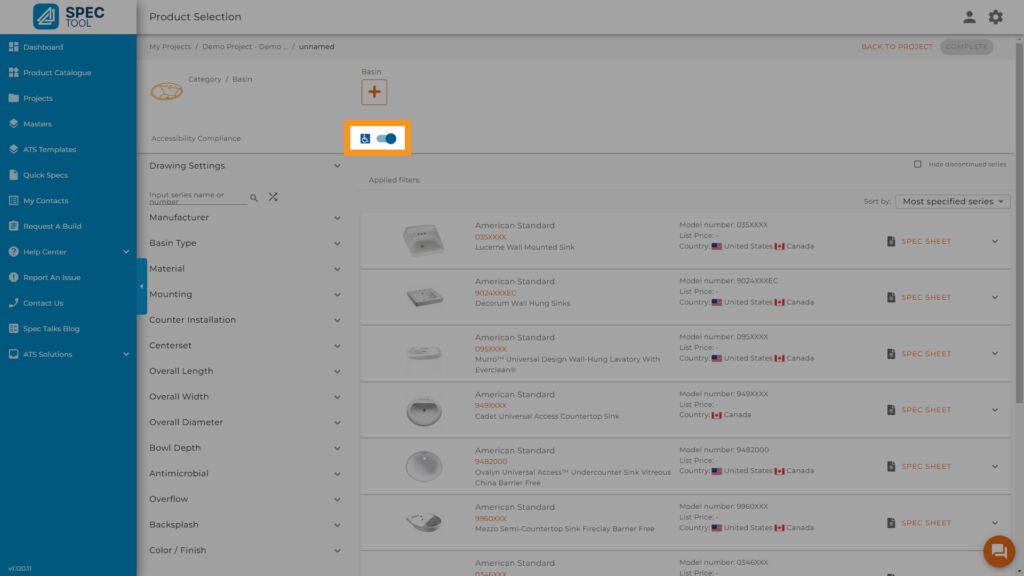This screenshot has height=576, width=1024.
Task: Click the Spec Tool logo
Action: [68, 17]
